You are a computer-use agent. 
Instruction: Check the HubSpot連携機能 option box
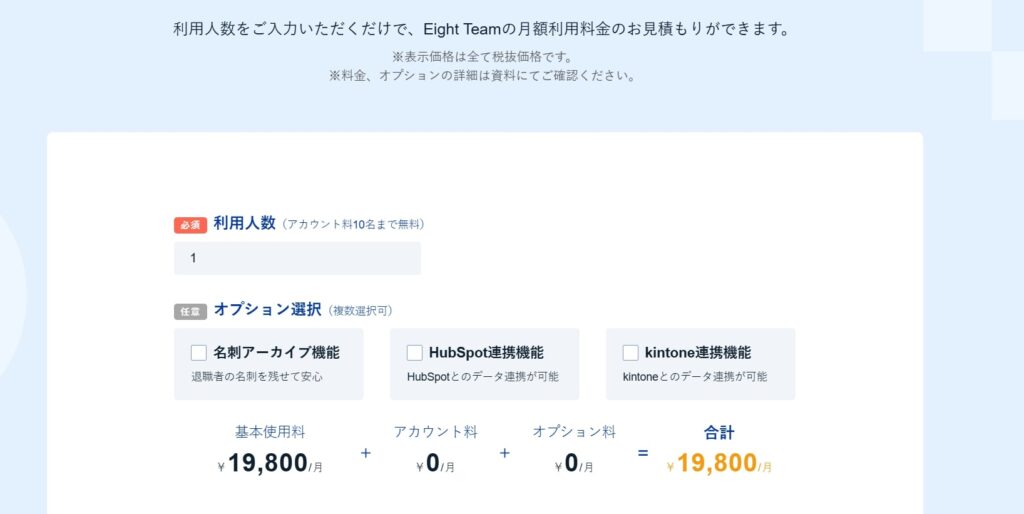pos(415,353)
